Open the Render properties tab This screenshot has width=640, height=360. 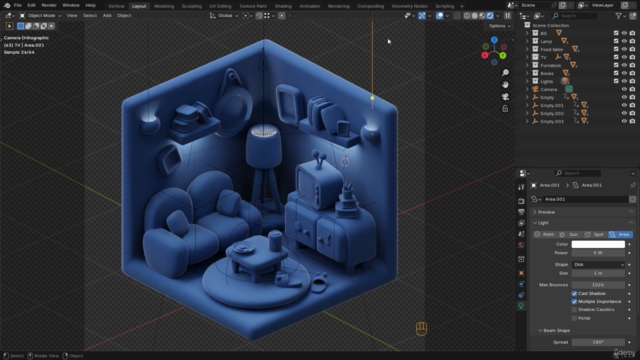pyautogui.click(x=521, y=201)
